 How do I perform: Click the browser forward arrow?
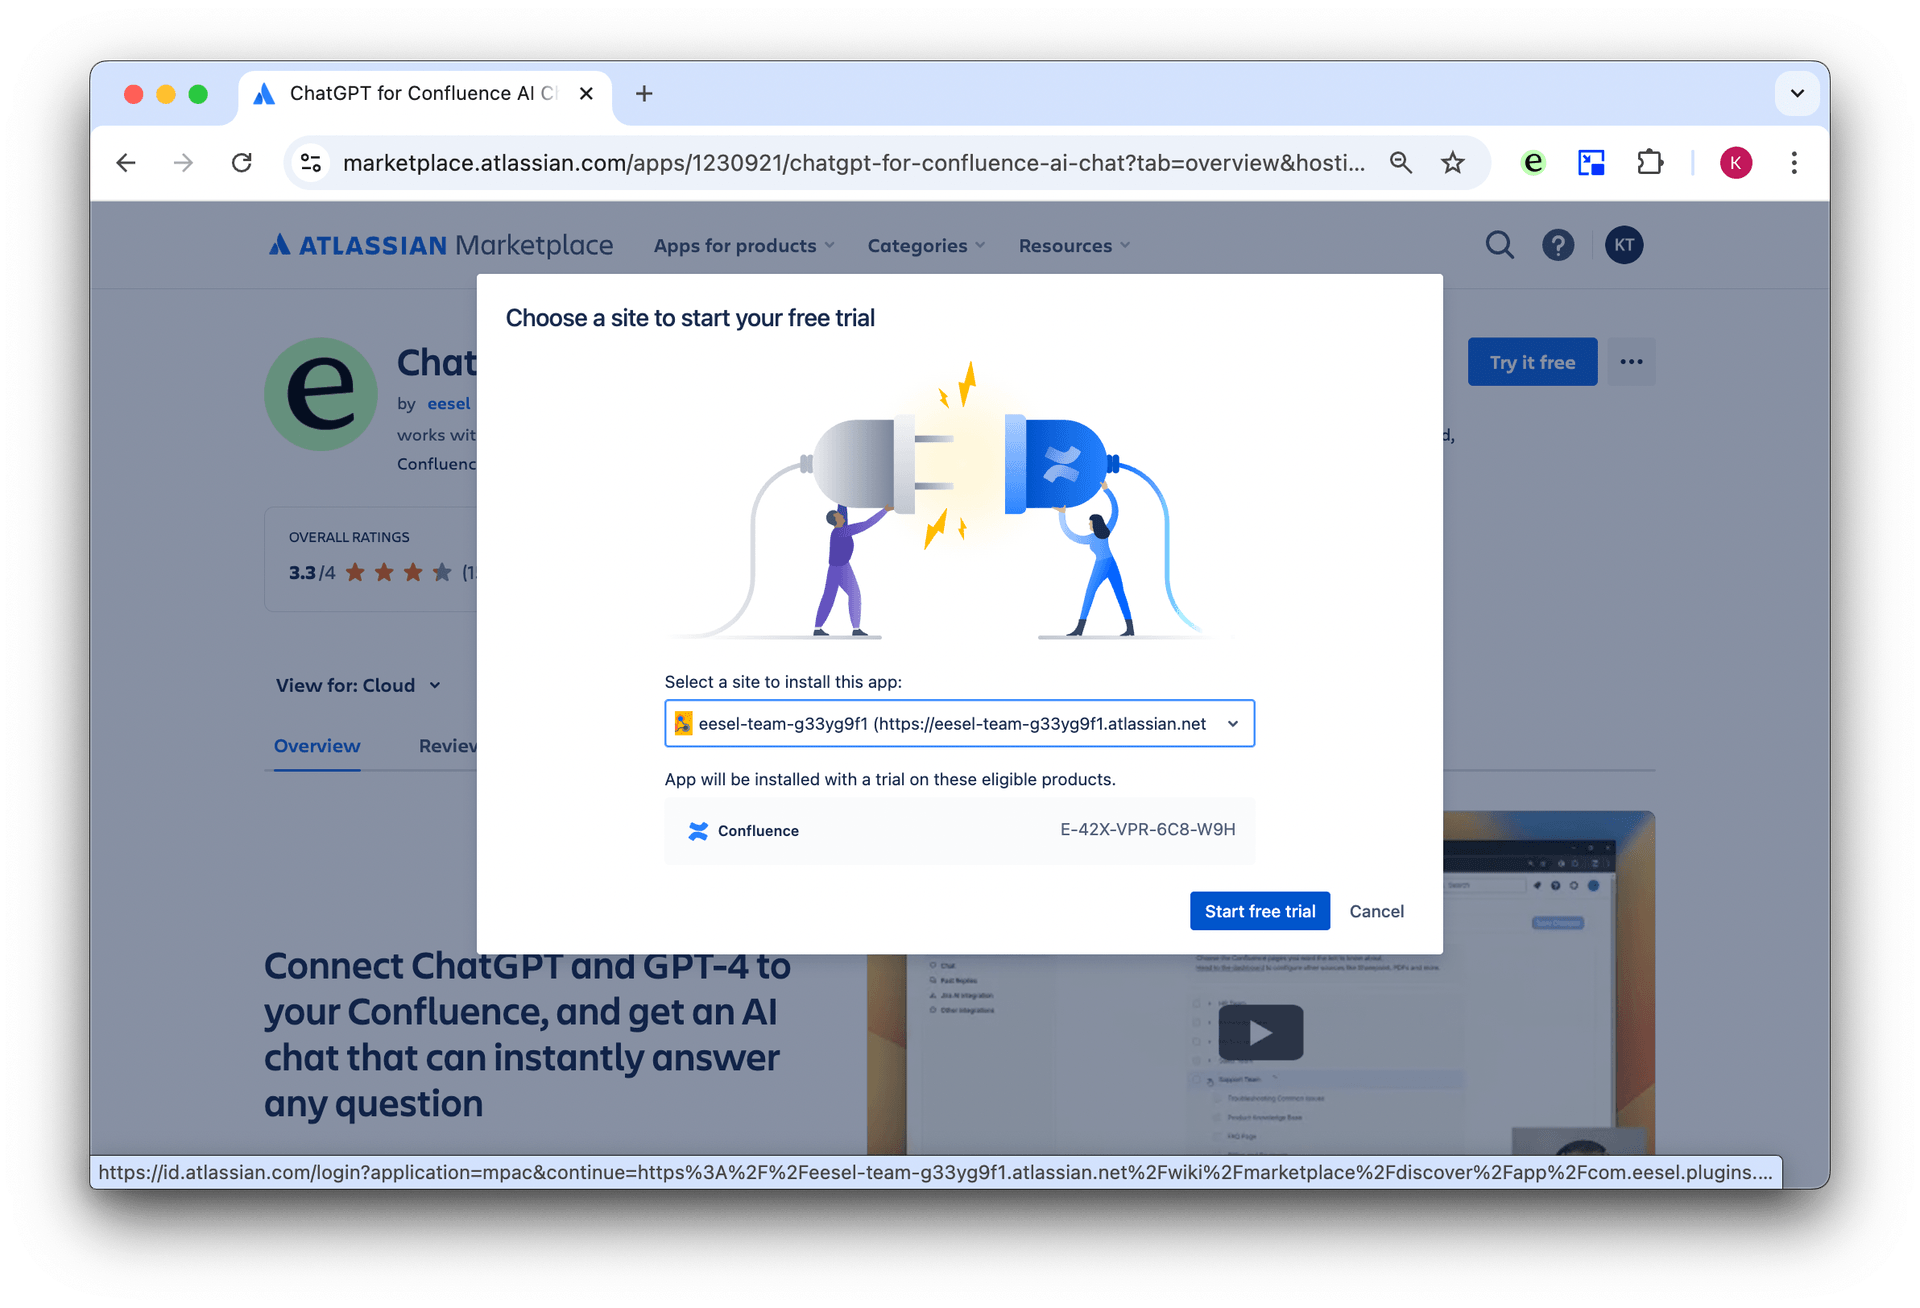pos(183,163)
